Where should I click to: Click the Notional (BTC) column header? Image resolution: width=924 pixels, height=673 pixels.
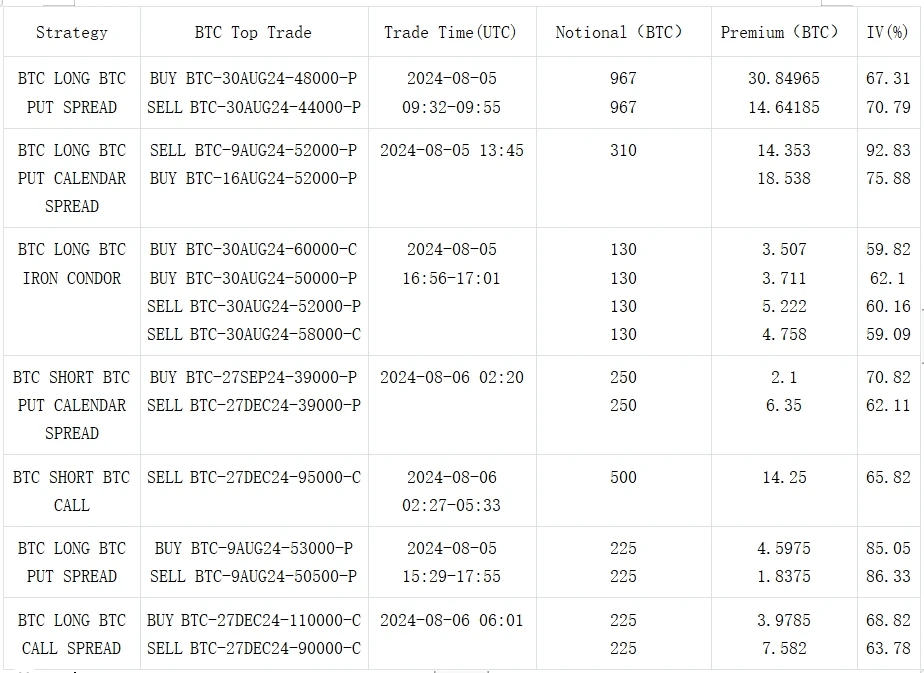click(621, 33)
